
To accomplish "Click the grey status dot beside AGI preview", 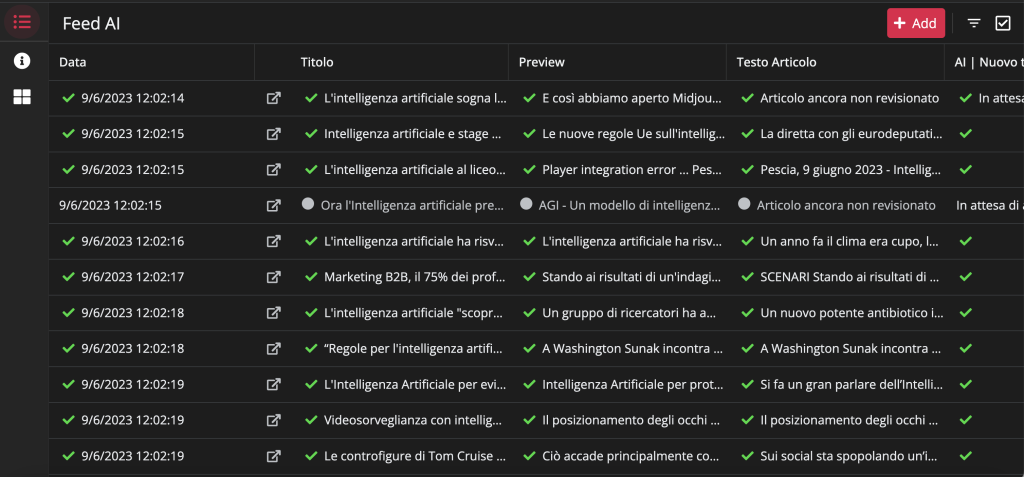I will 526,203.
